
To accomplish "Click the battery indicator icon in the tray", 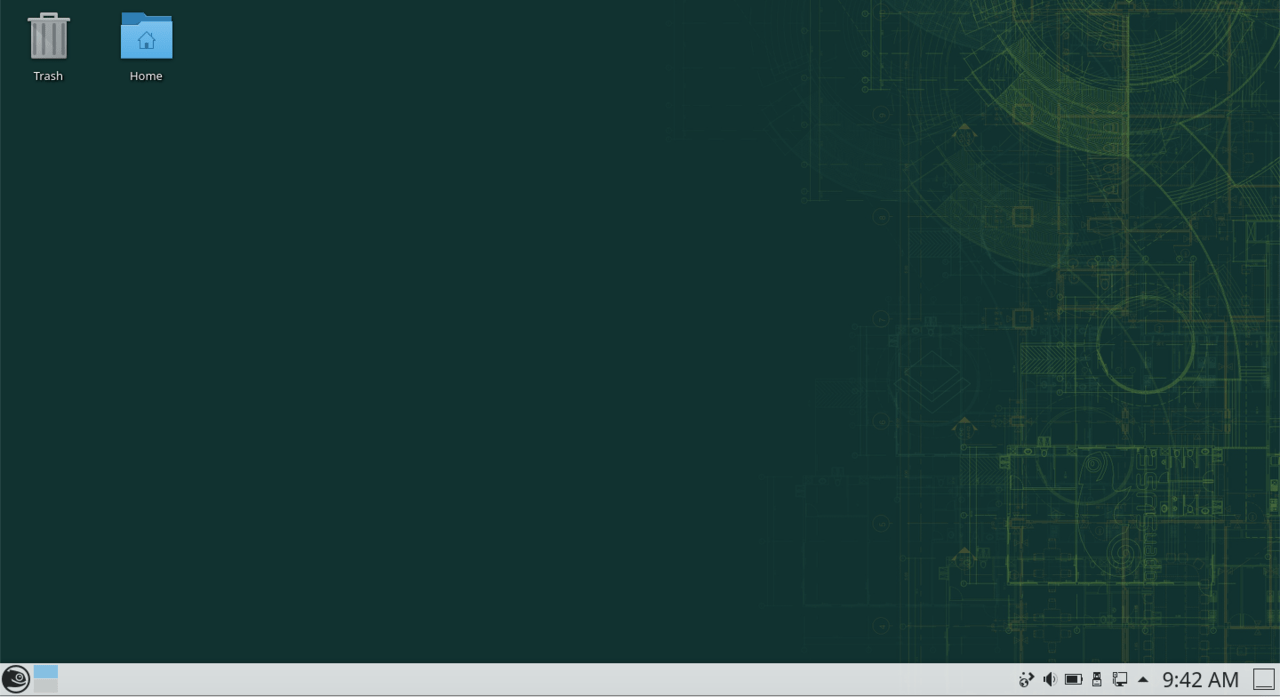I will click(x=1073, y=679).
